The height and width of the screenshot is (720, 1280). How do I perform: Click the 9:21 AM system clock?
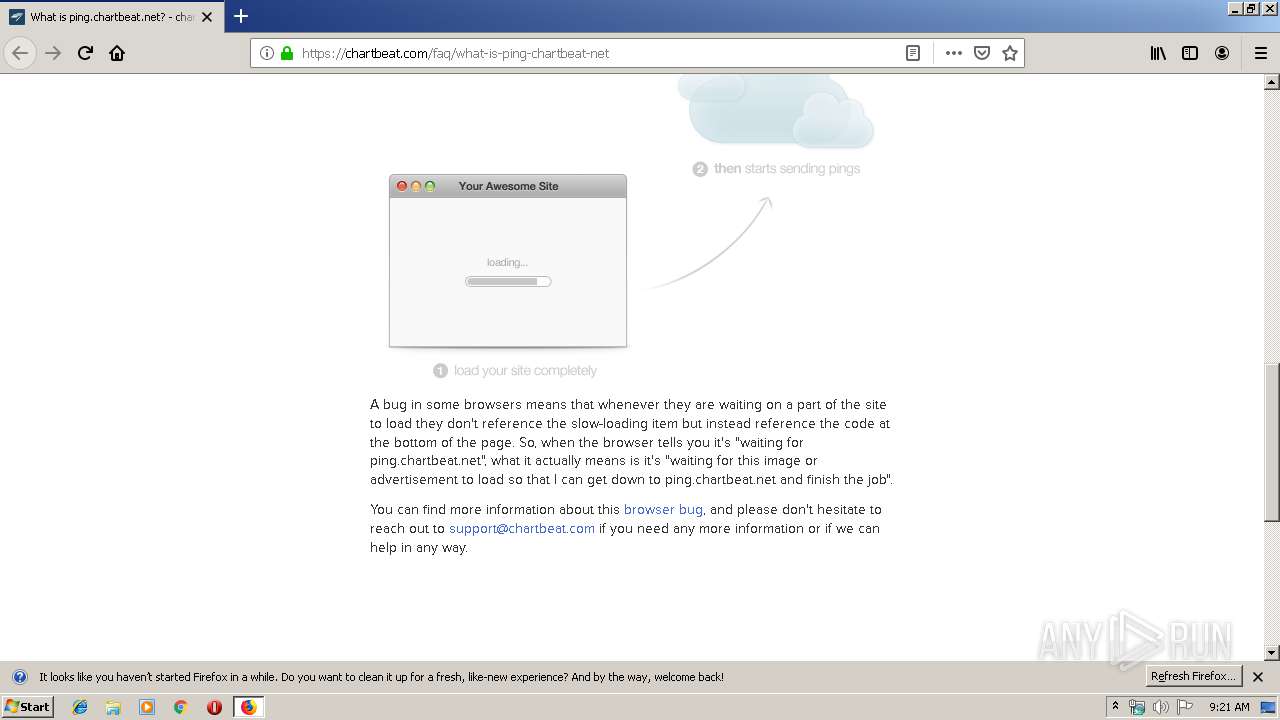(x=1229, y=707)
